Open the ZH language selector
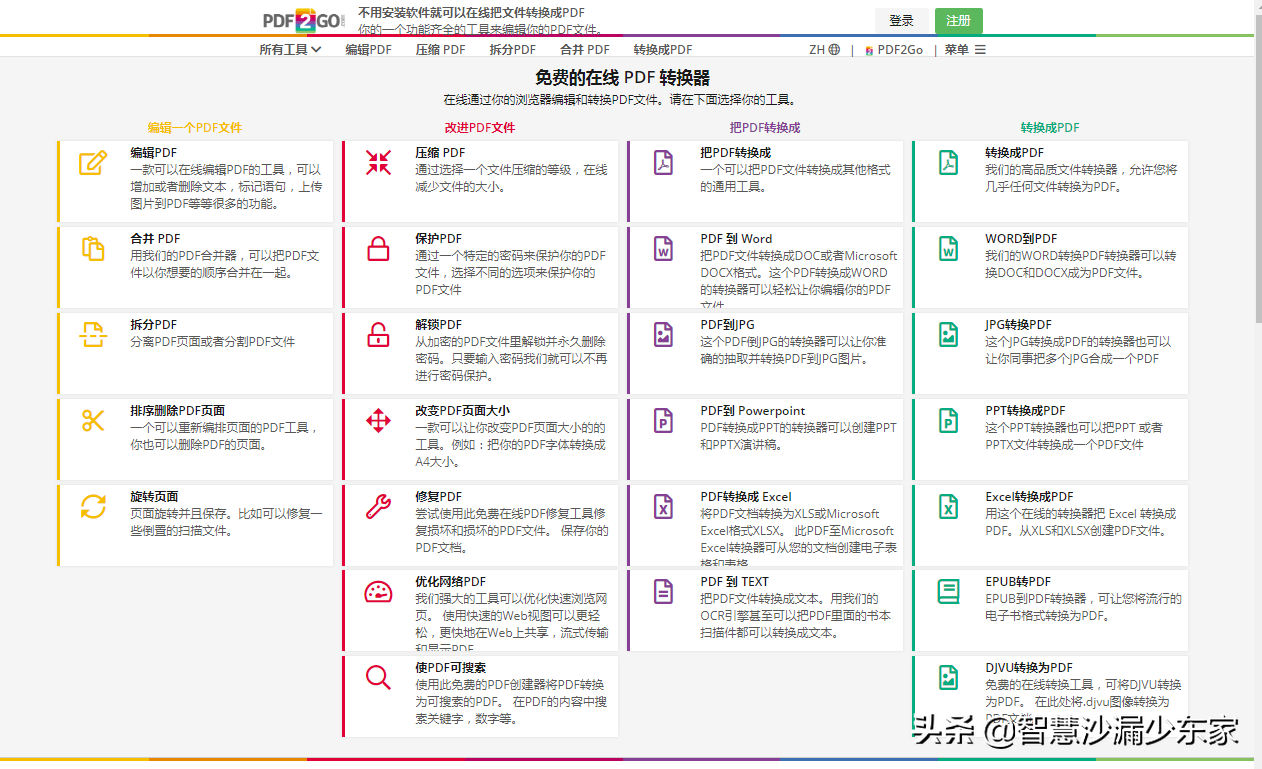The height and width of the screenshot is (769, 1262). pos(824,49)
